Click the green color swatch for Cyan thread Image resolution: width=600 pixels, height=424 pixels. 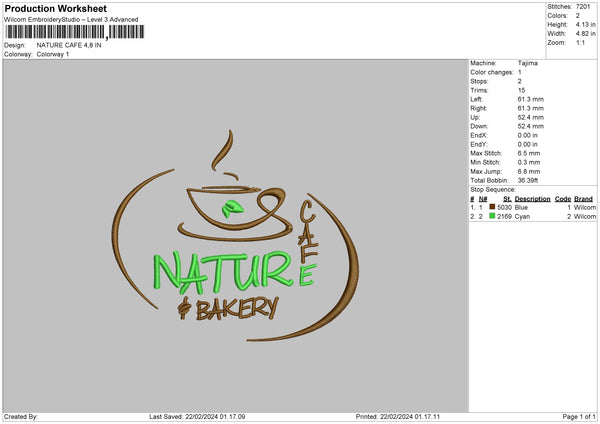coord(492,216)
